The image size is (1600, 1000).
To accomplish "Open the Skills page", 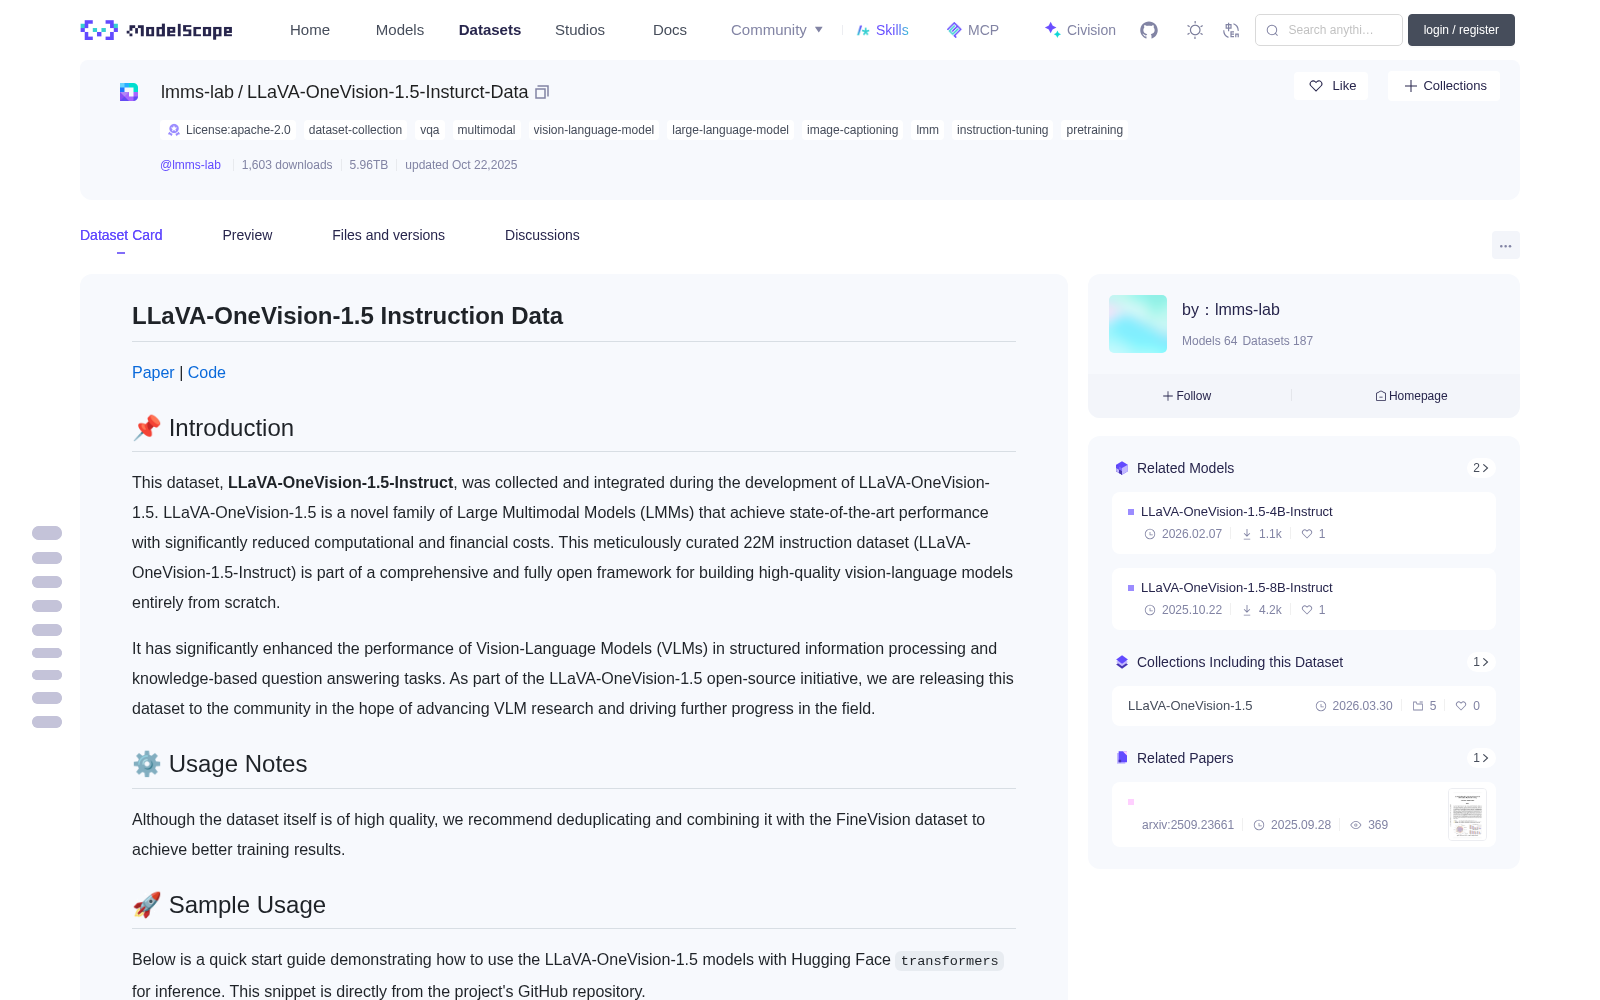I will click(x=882, y=30).
